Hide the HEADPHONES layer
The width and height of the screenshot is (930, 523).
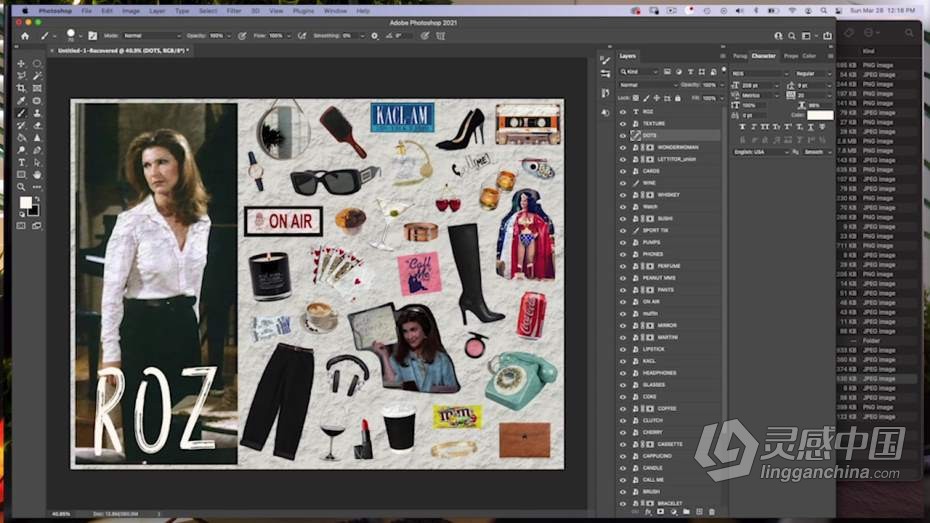(623, 373)
